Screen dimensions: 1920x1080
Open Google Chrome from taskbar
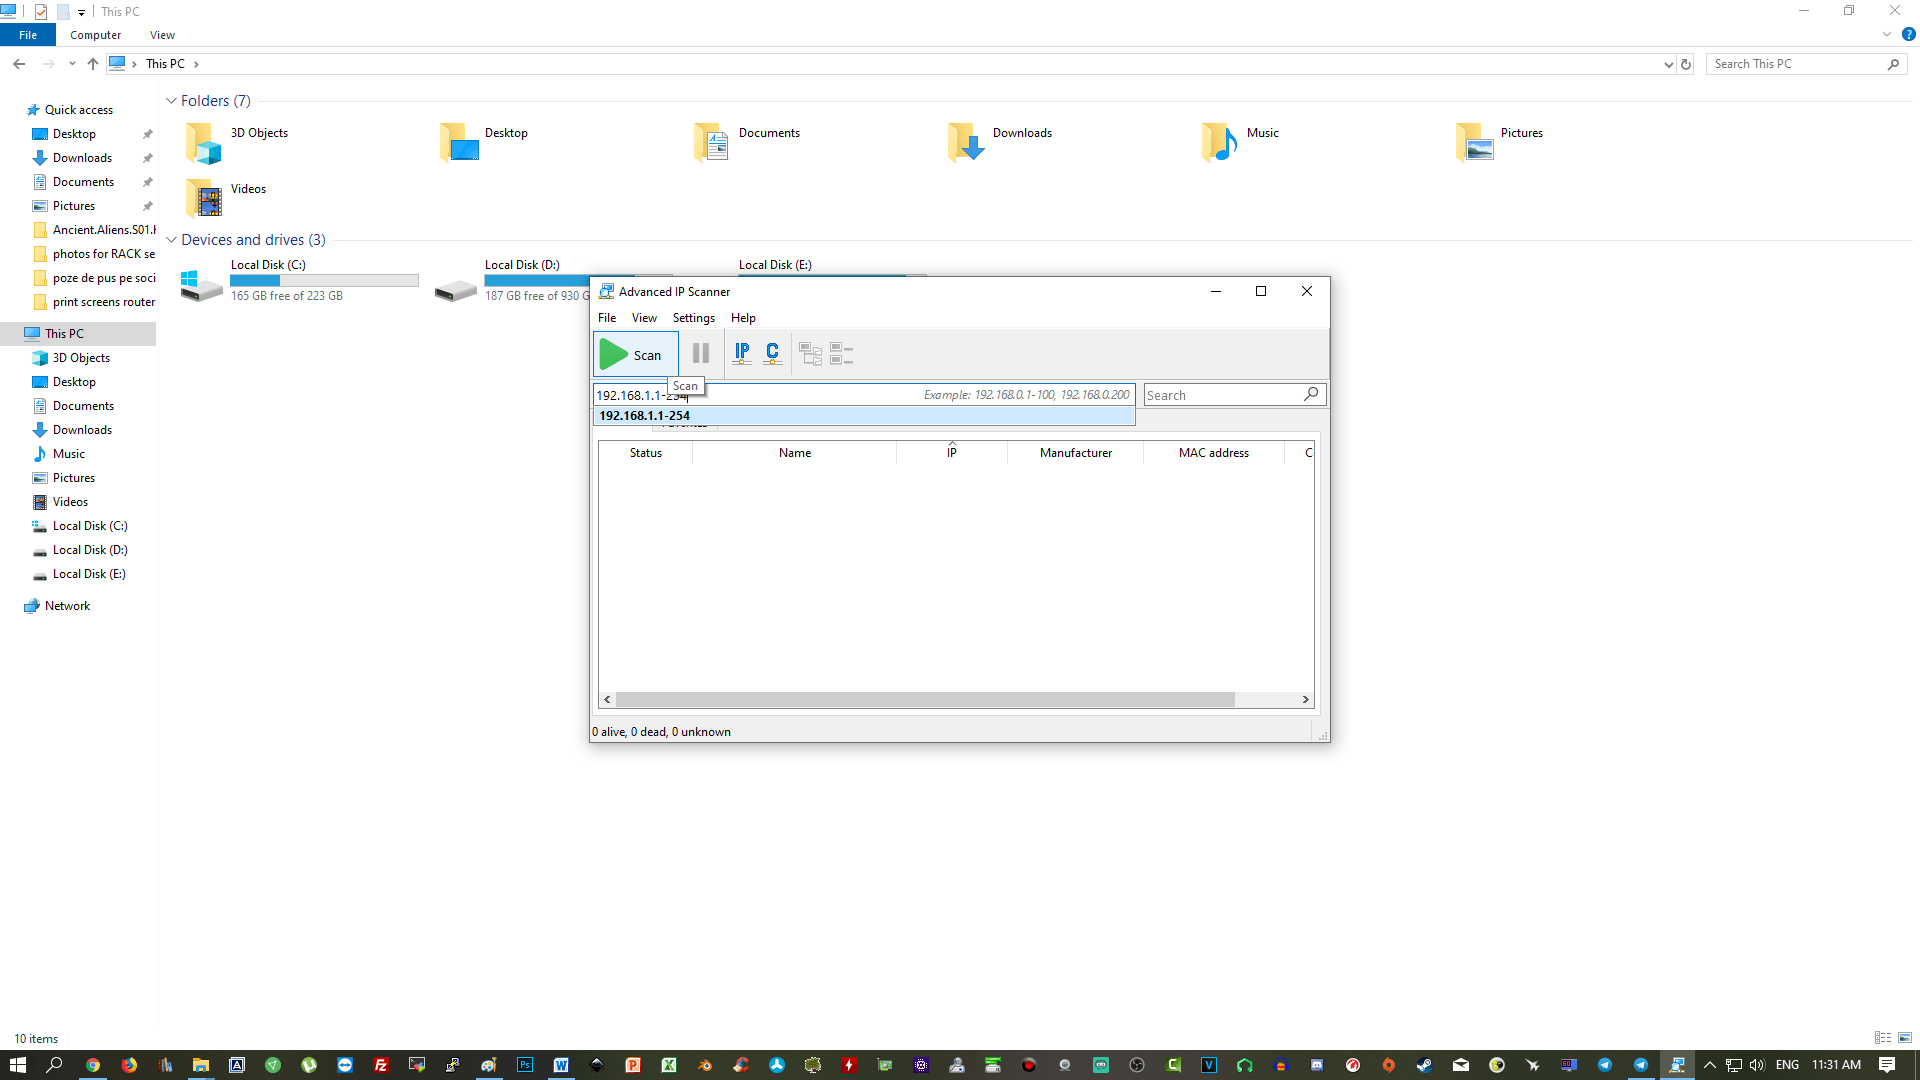click(x=93, y=1065)
